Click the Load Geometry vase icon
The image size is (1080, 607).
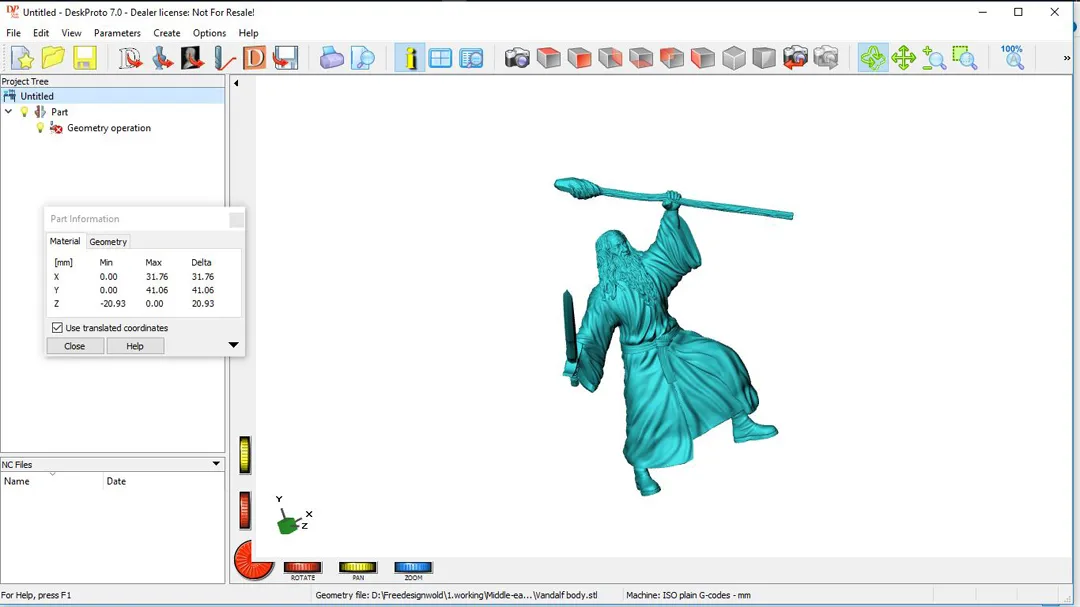tap(162, 58)
